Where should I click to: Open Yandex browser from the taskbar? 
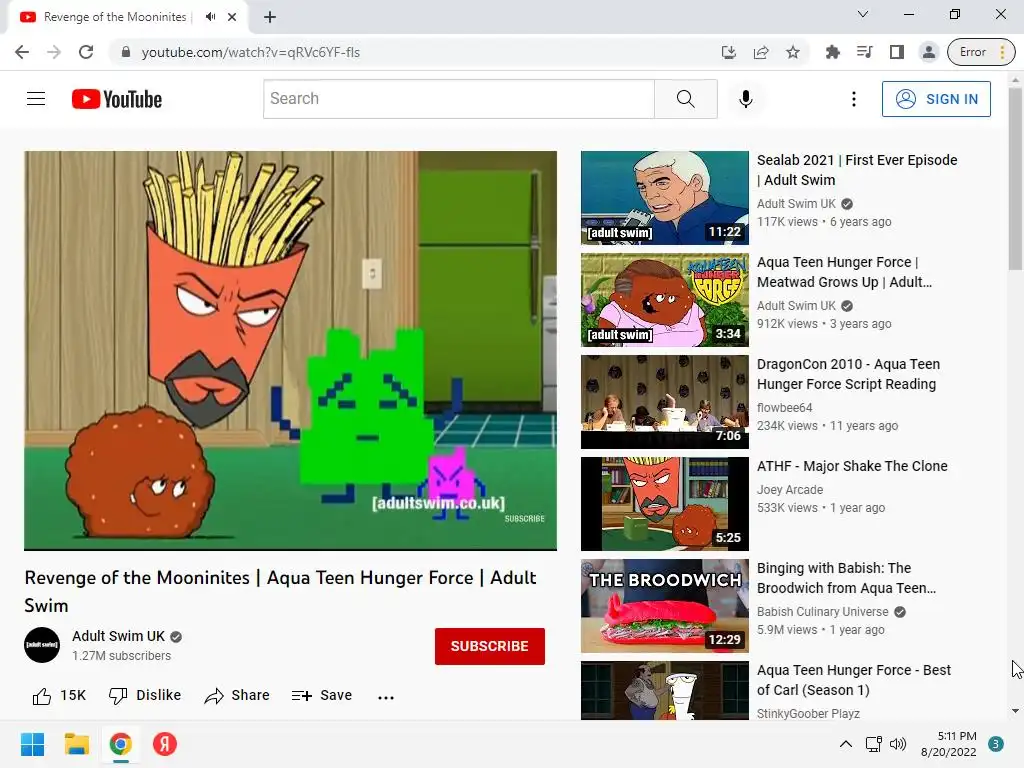click(x=165, y=744)
